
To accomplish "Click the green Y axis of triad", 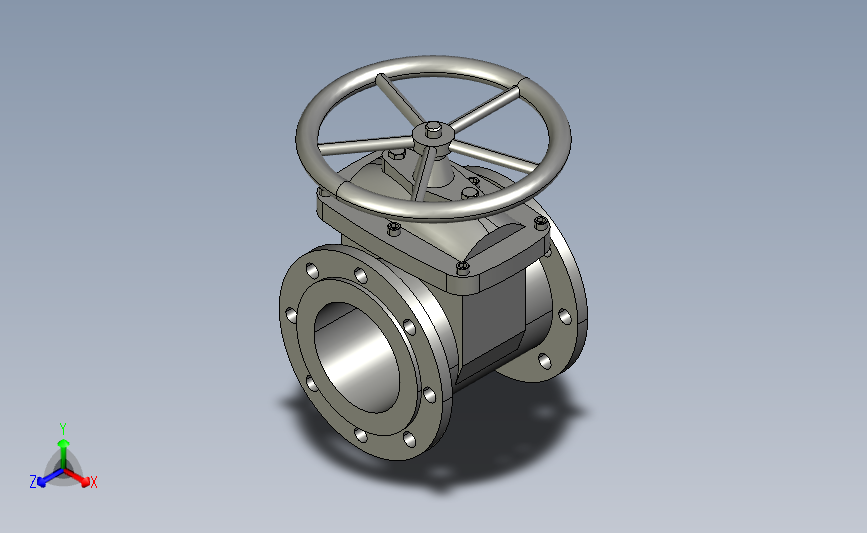I will [x=63, y=454].
